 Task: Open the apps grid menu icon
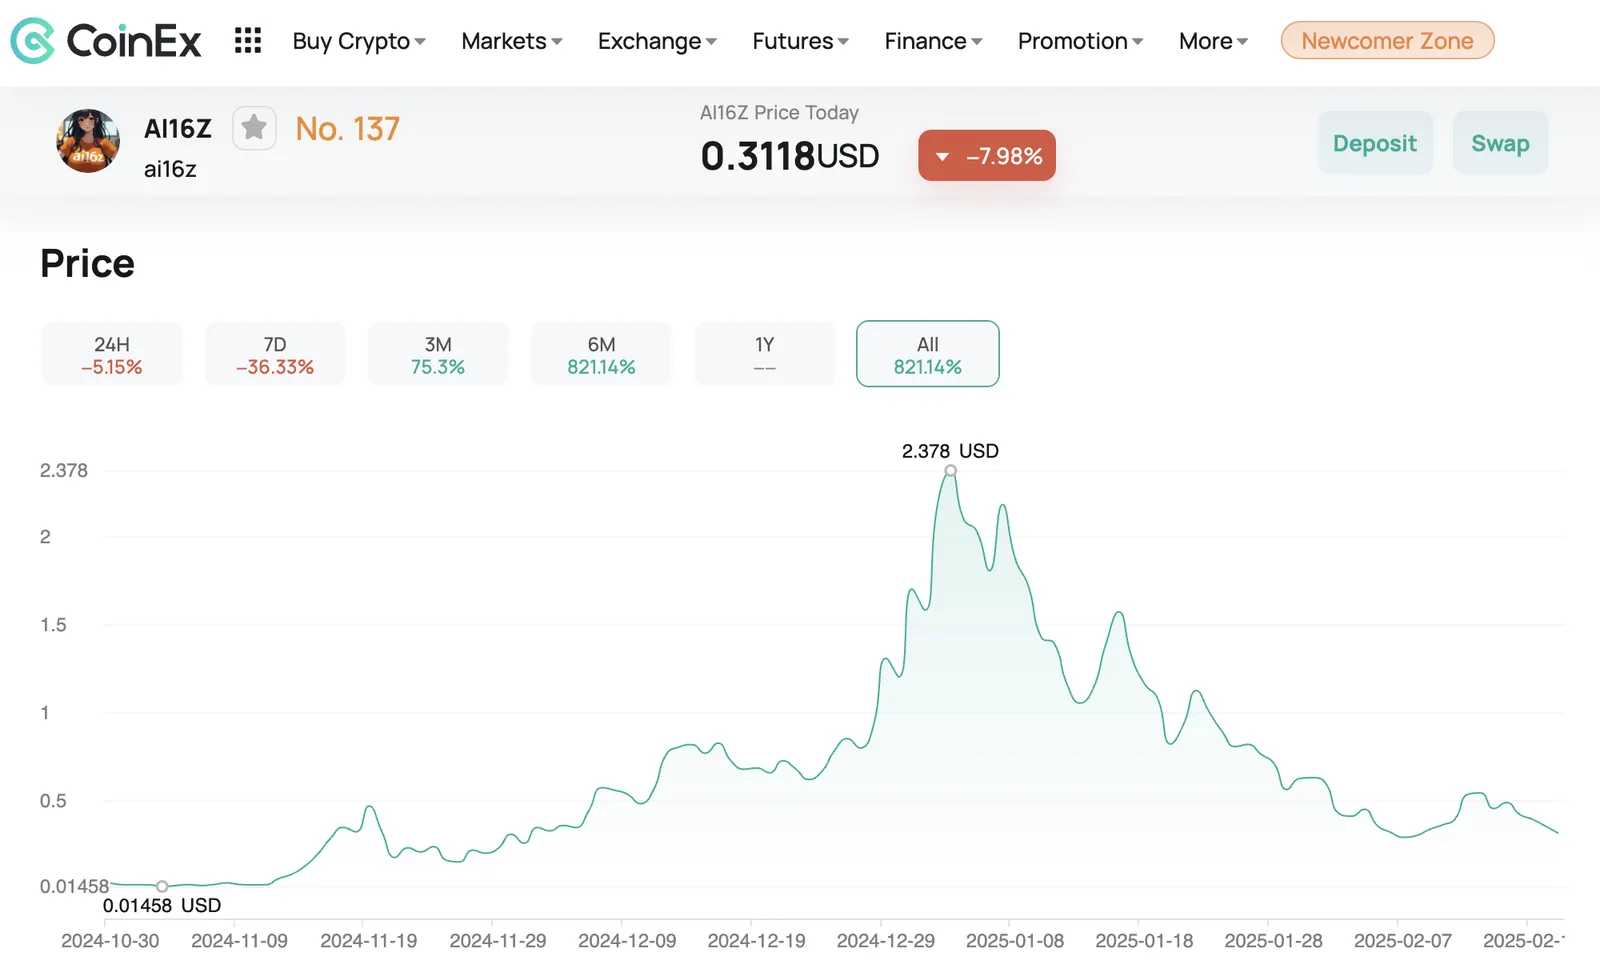pyautogui.click(x=248, y=41)
